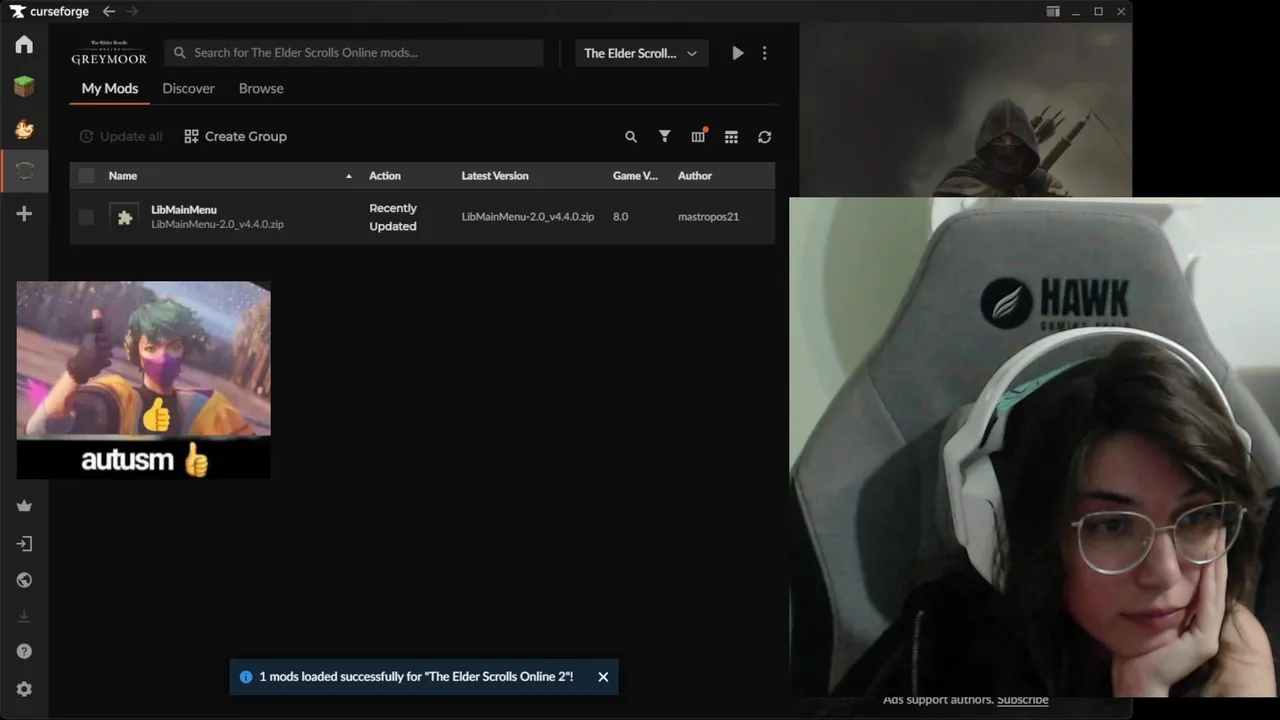Open the Elder Scroll... profile dropdown
This screenshot has width=1280, height=720.
[x=641, y=53]
